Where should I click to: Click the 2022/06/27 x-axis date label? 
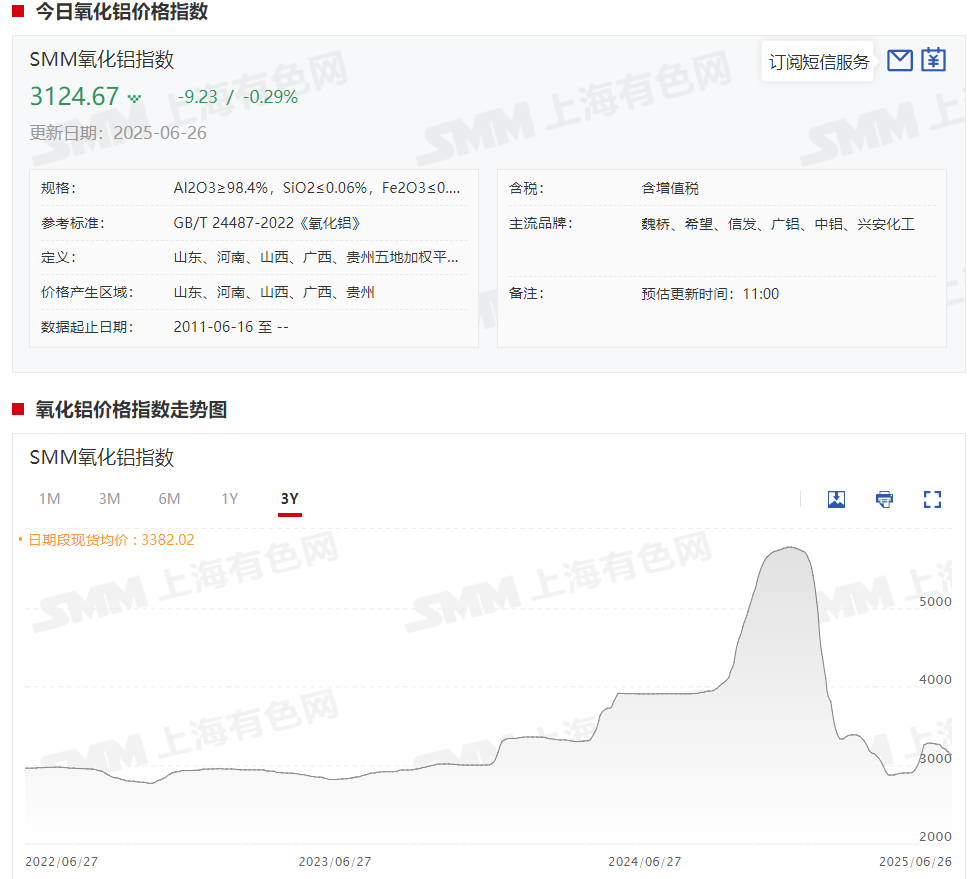pyautogui.click(x=62, y=862)
